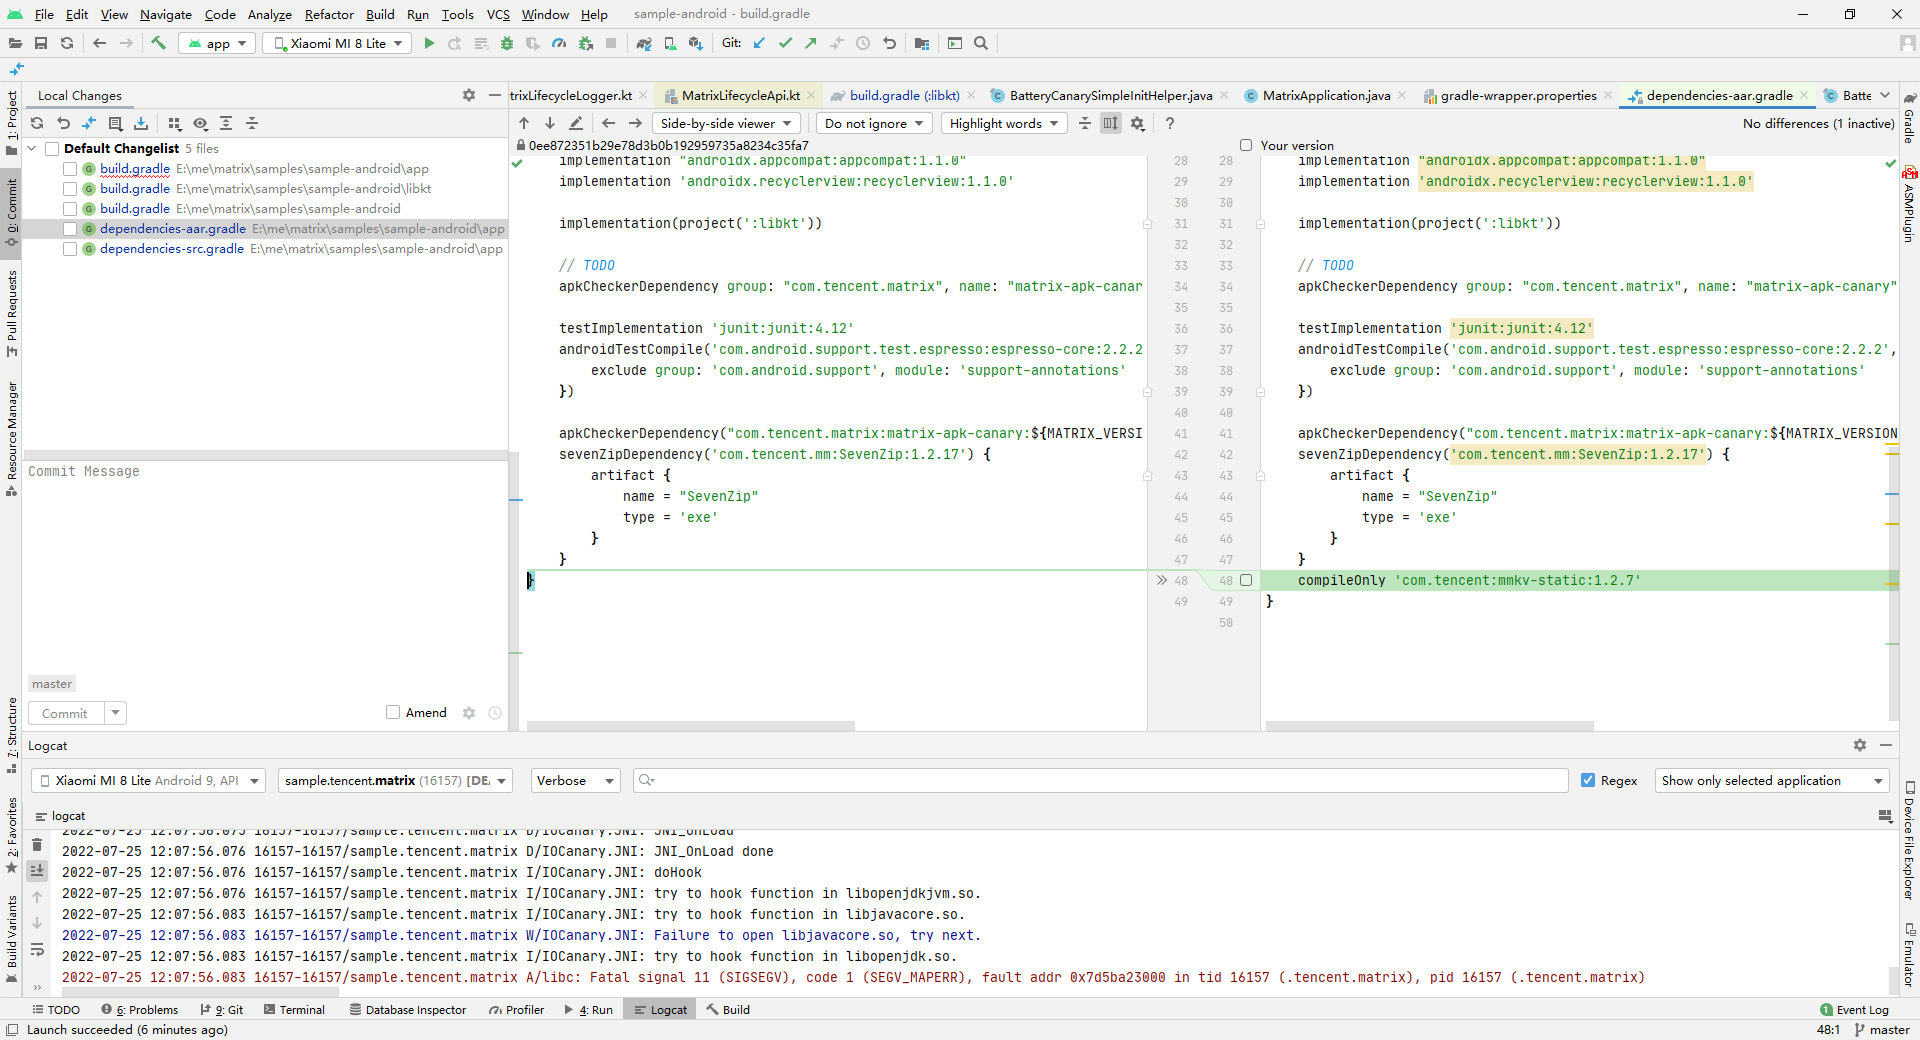Open the Refactor menu
Image resolution: width=1920 pixels, height=1040 pixels.
(329, 14)
